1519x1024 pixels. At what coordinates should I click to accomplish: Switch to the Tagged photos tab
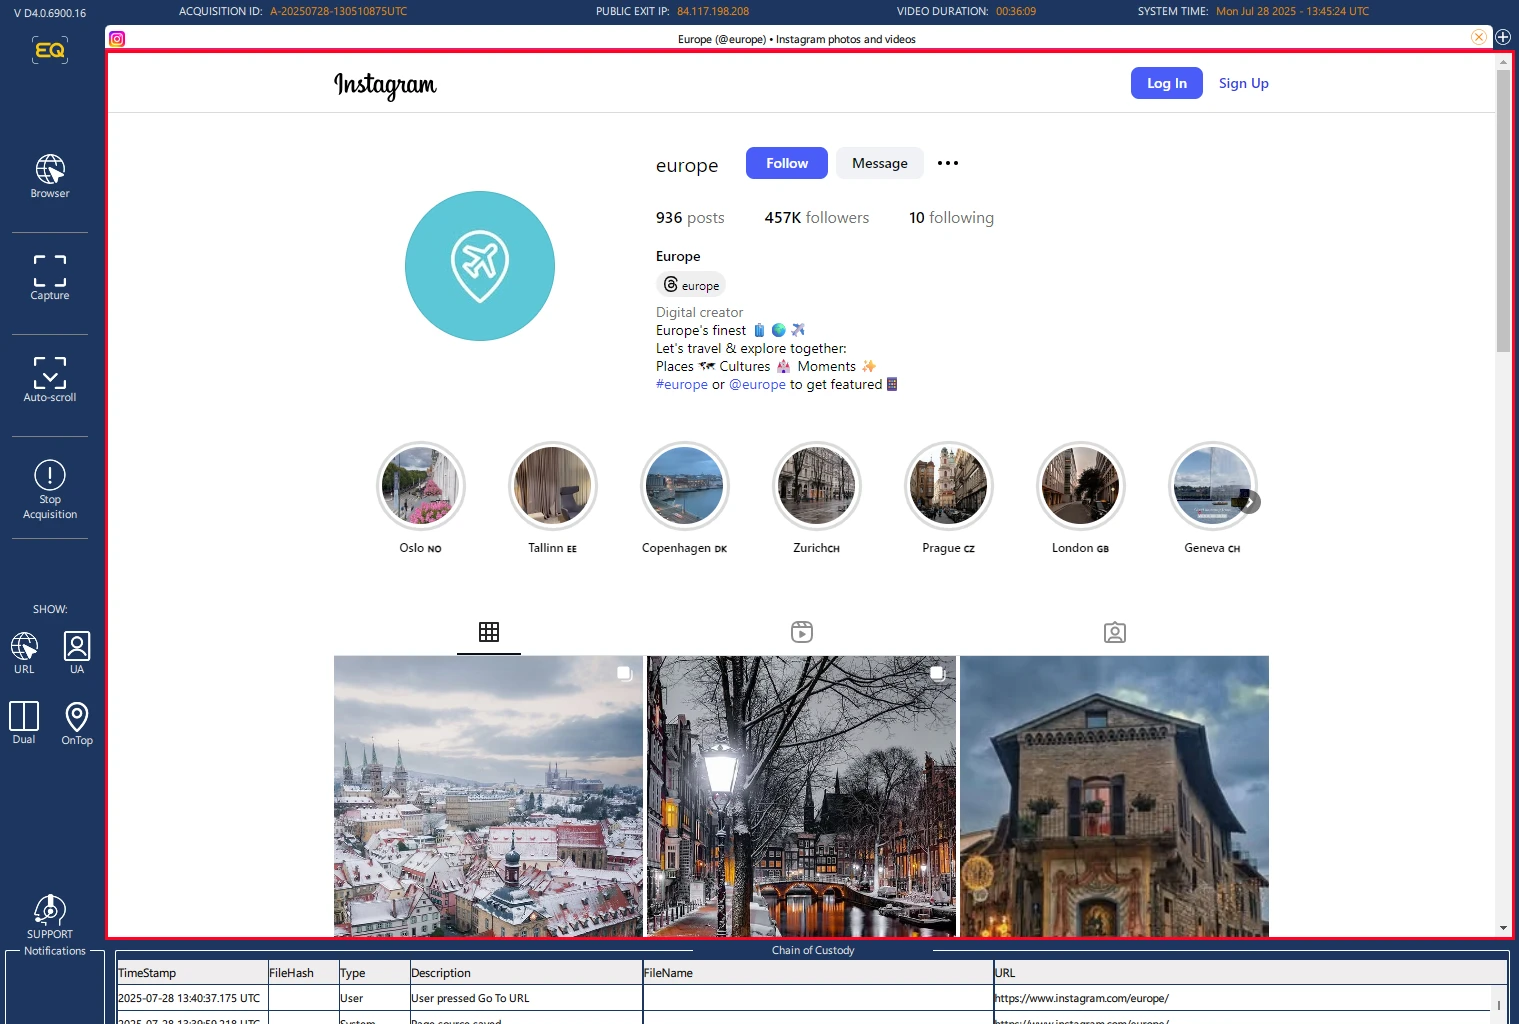(1115, 632)
